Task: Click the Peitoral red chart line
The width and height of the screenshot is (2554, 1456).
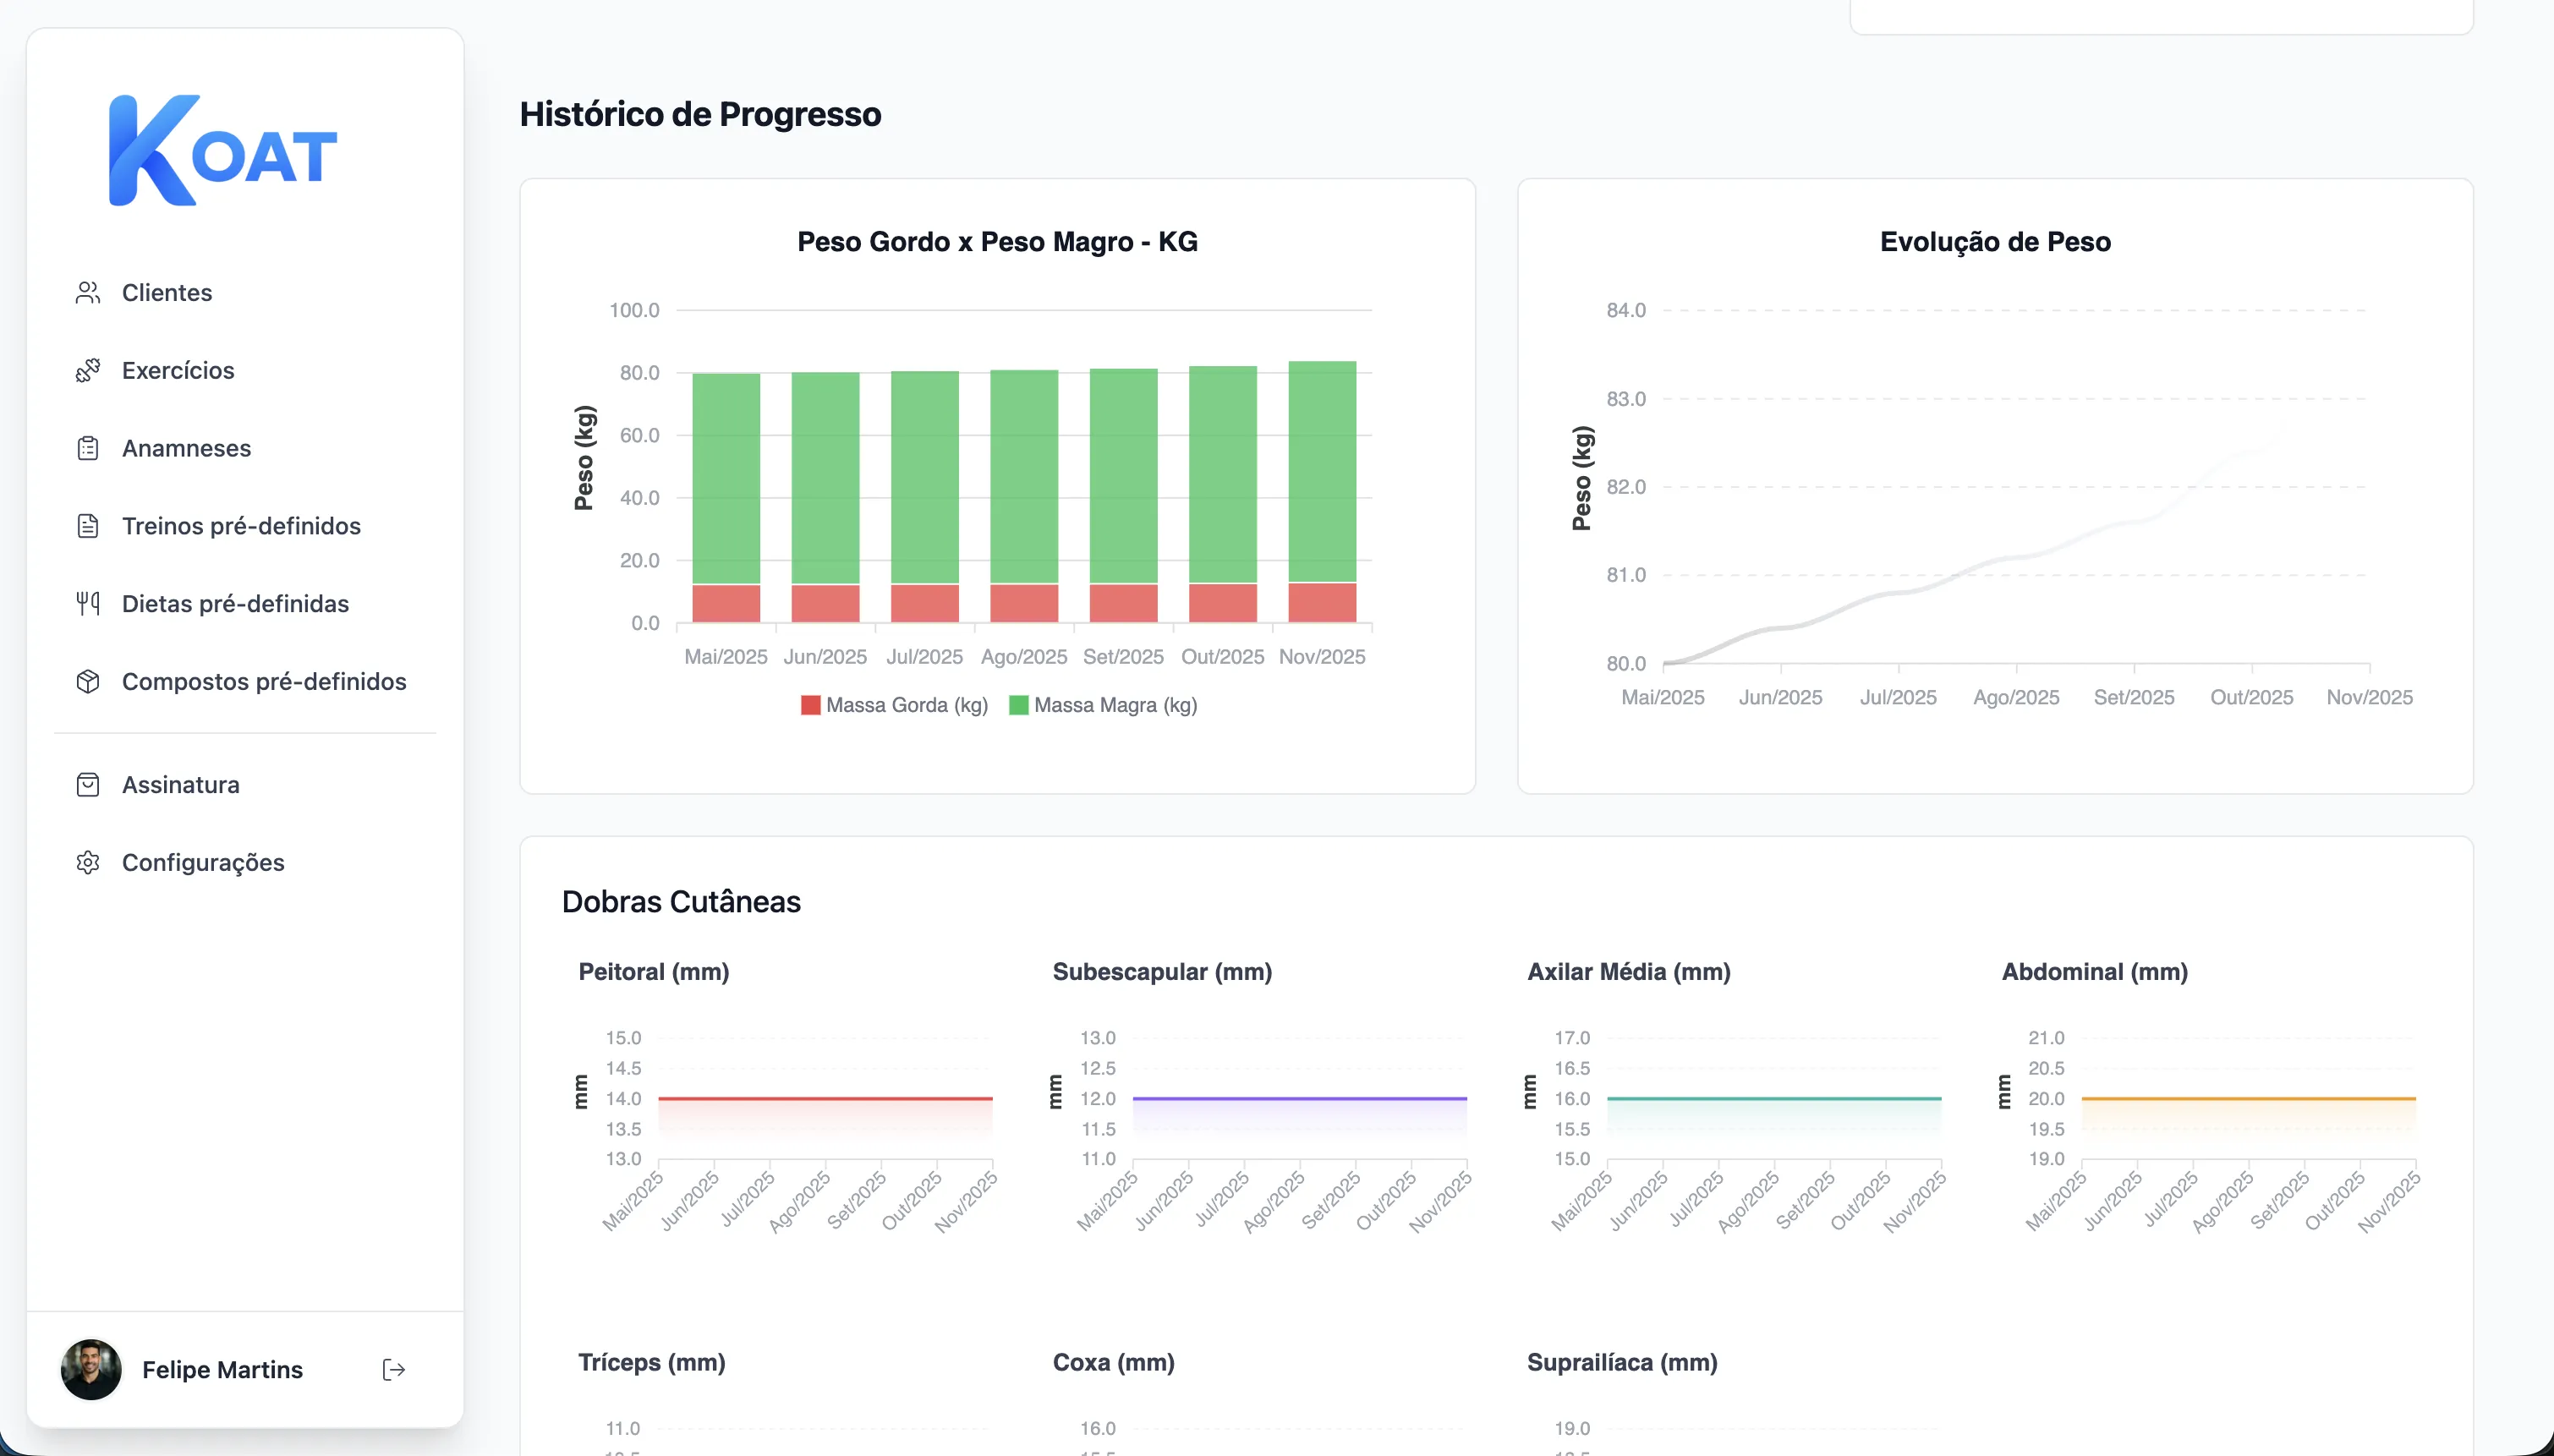Action: (x=825, y=1098)
